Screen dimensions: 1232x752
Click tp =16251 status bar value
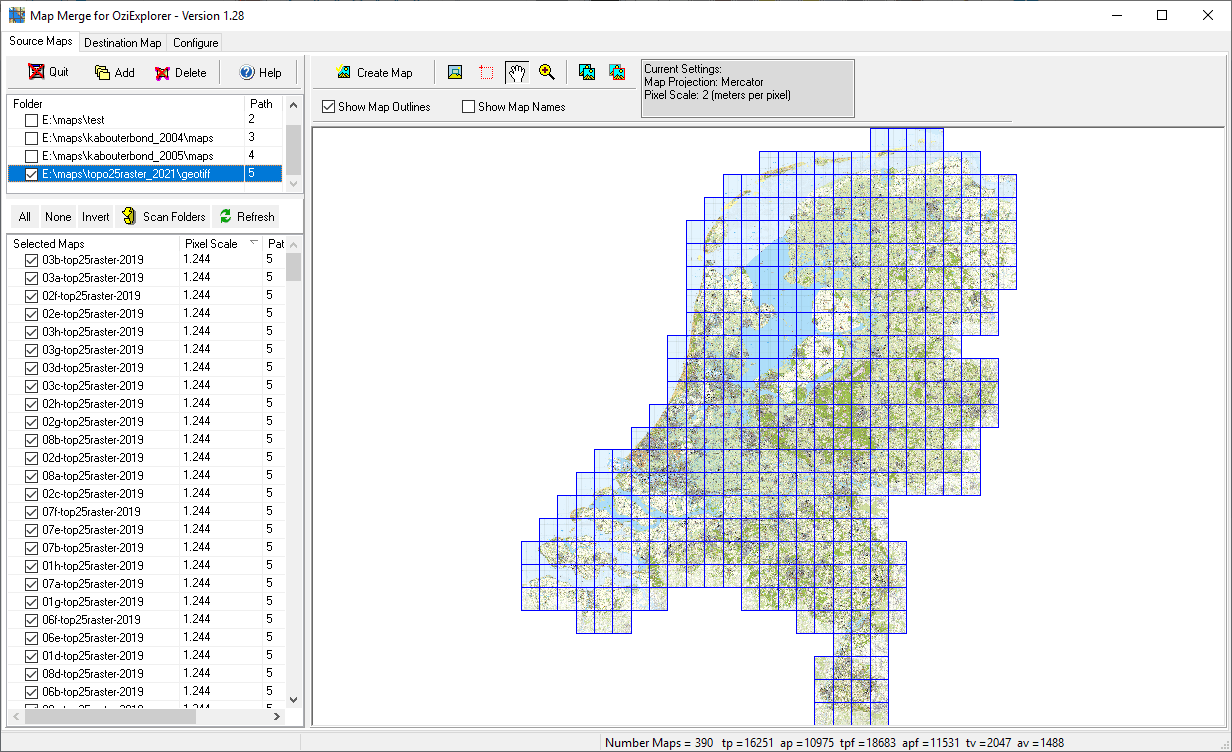click(746, 743)
